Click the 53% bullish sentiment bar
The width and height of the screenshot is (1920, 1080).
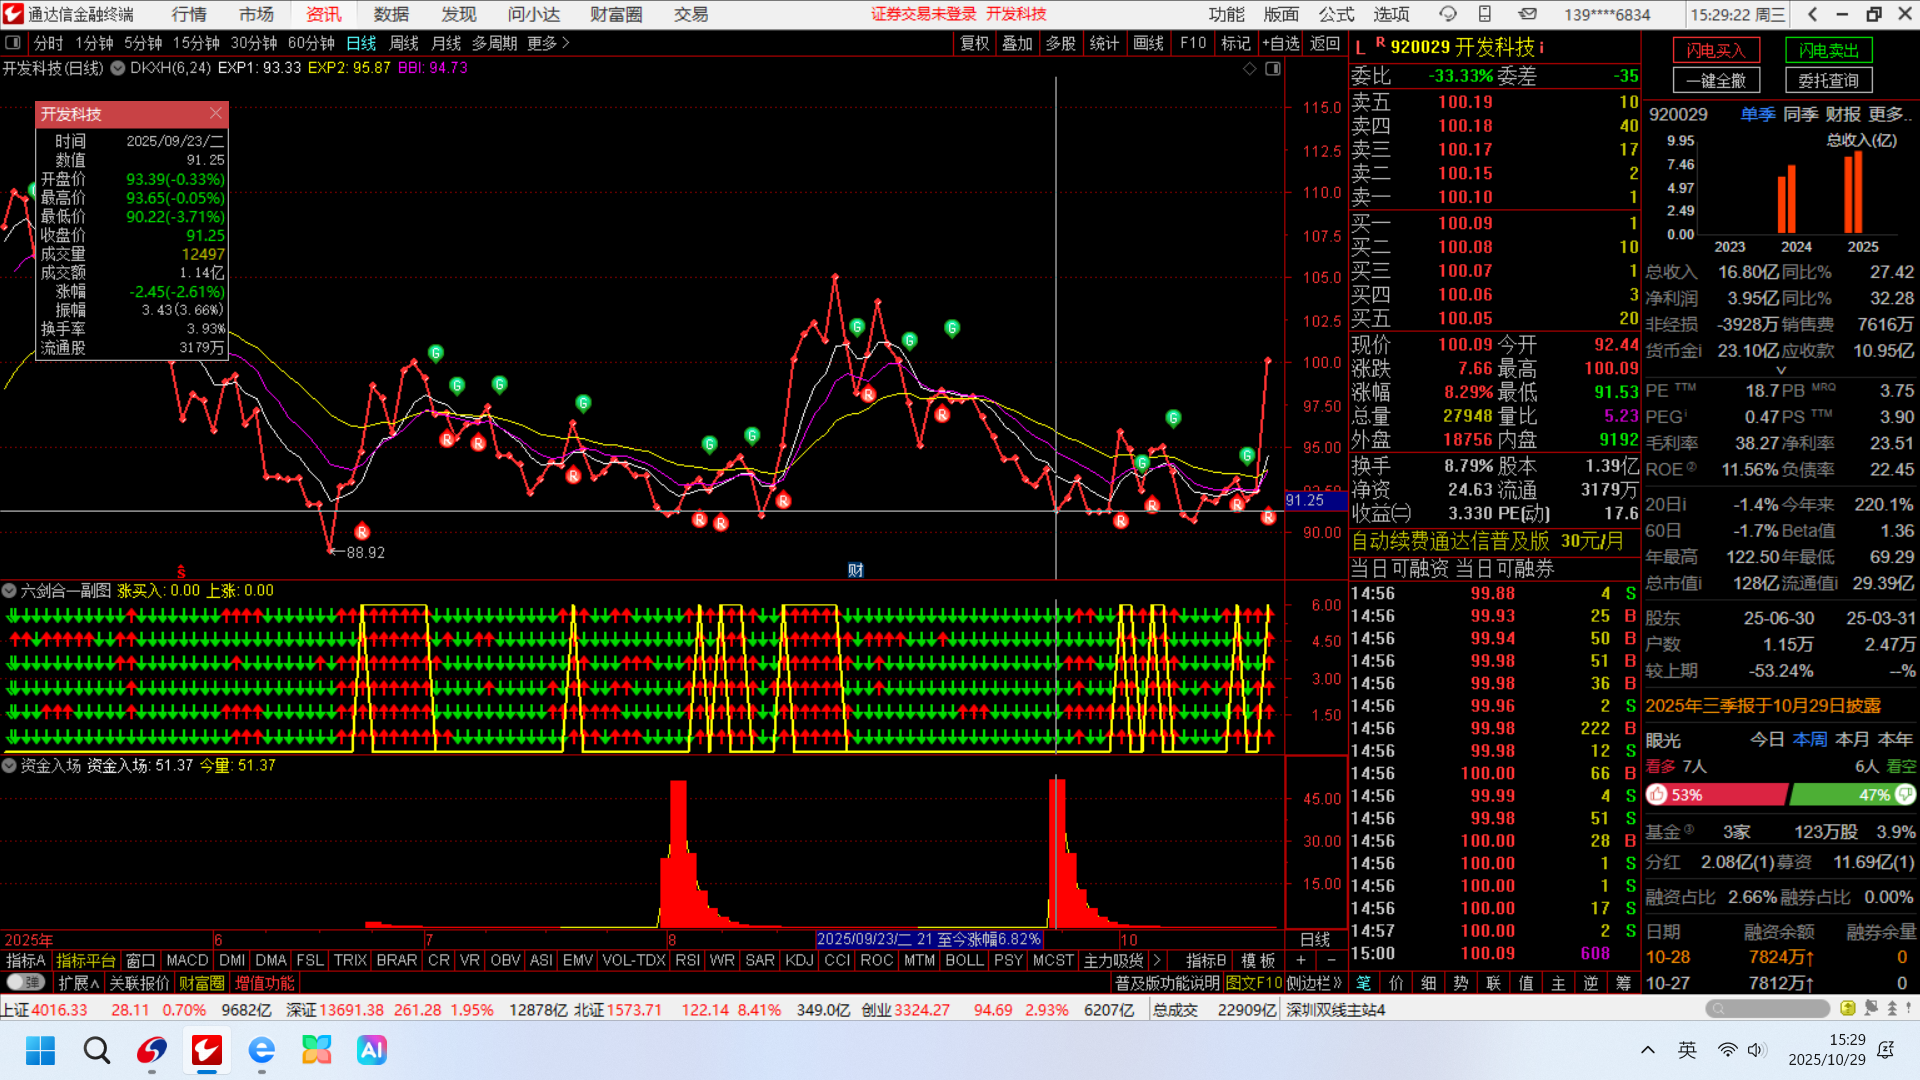[1716, 795]
